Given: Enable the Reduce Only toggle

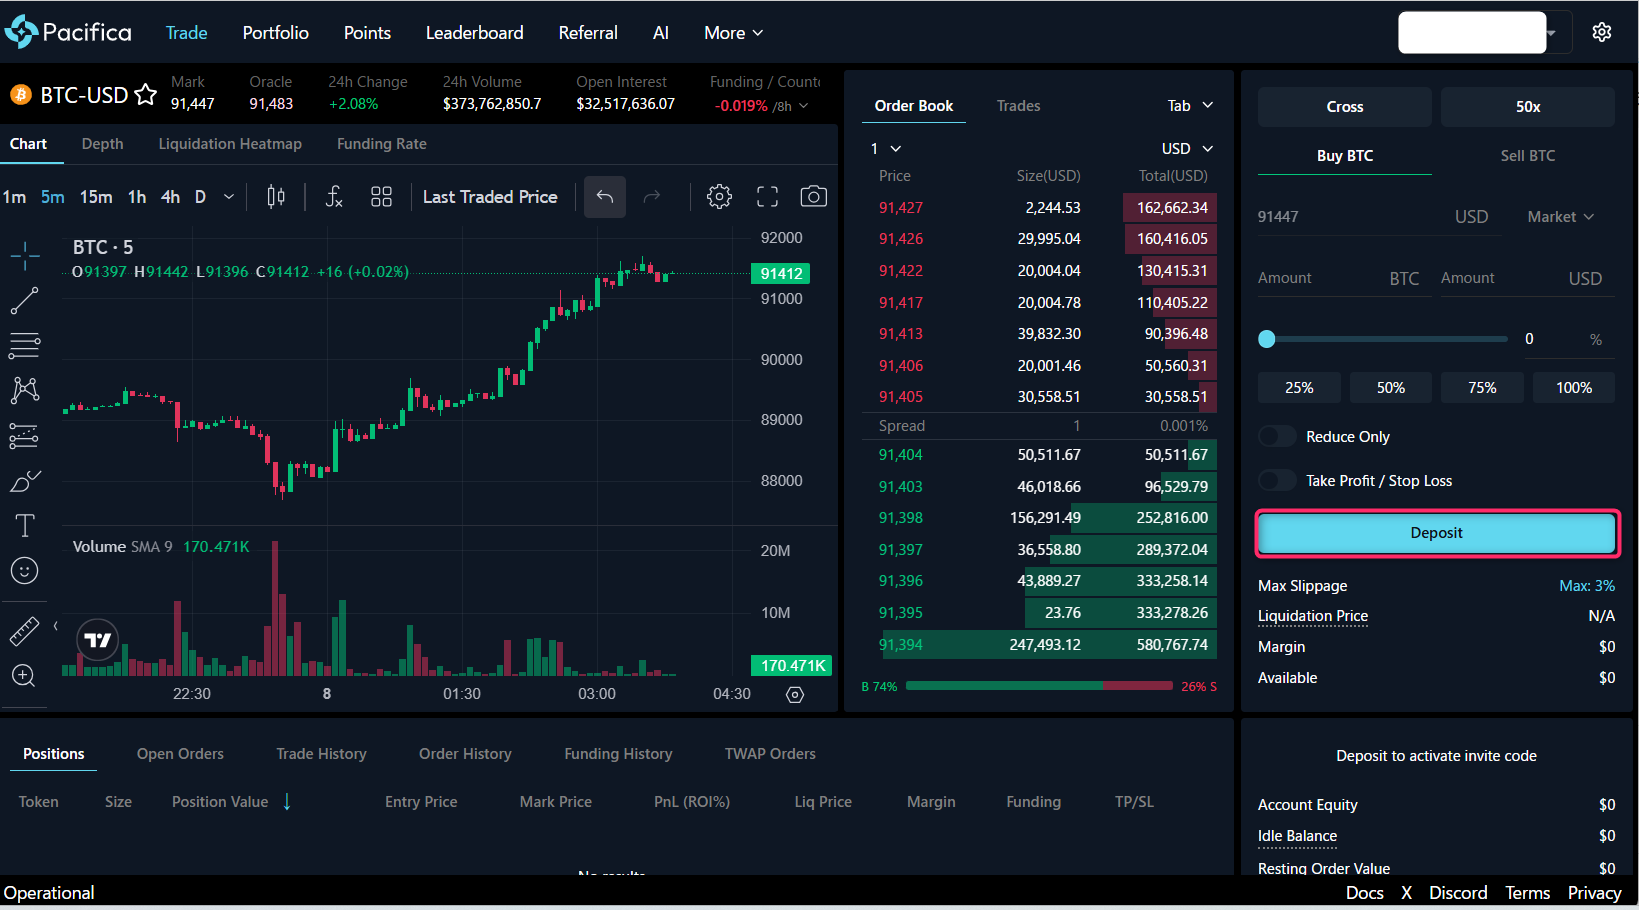Looking at the screenshot, I should [1277, 437].
